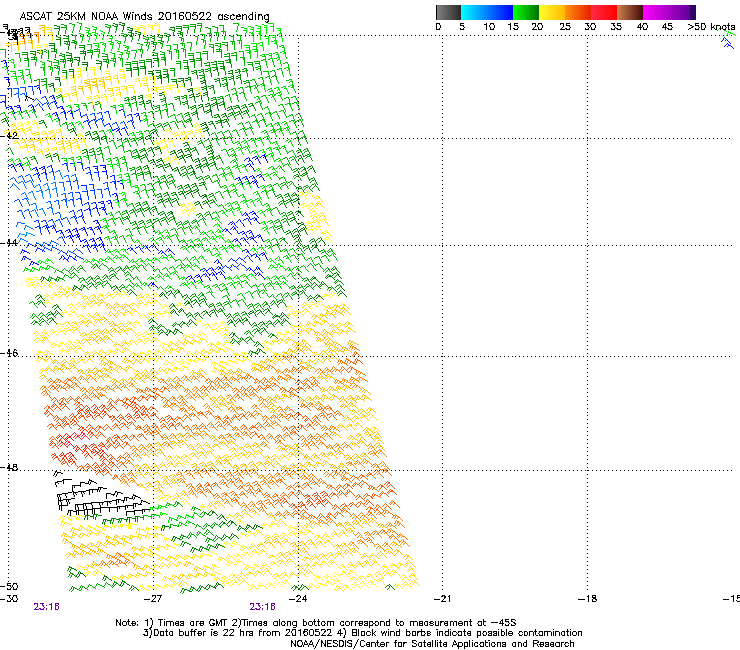The height and width of the screenshot is (650, 740).
Task: Click the note 'Black wind barbs indicate possible contamination'
Action: tap(467, 633)
